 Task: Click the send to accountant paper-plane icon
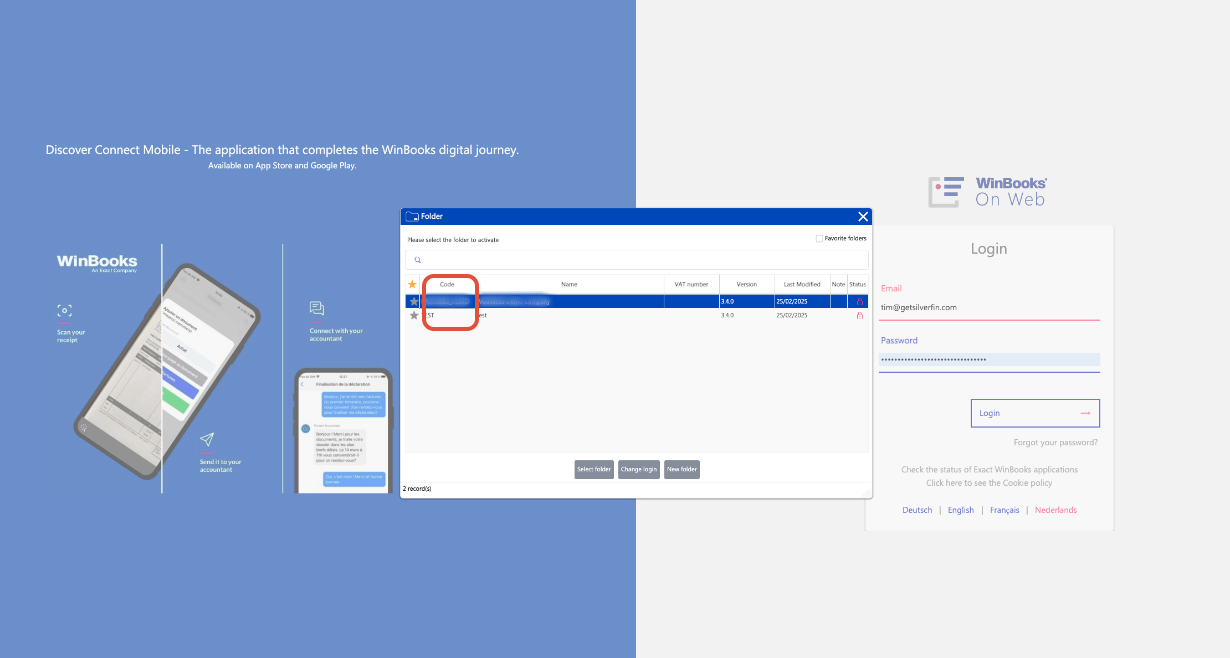pos(207,440)
